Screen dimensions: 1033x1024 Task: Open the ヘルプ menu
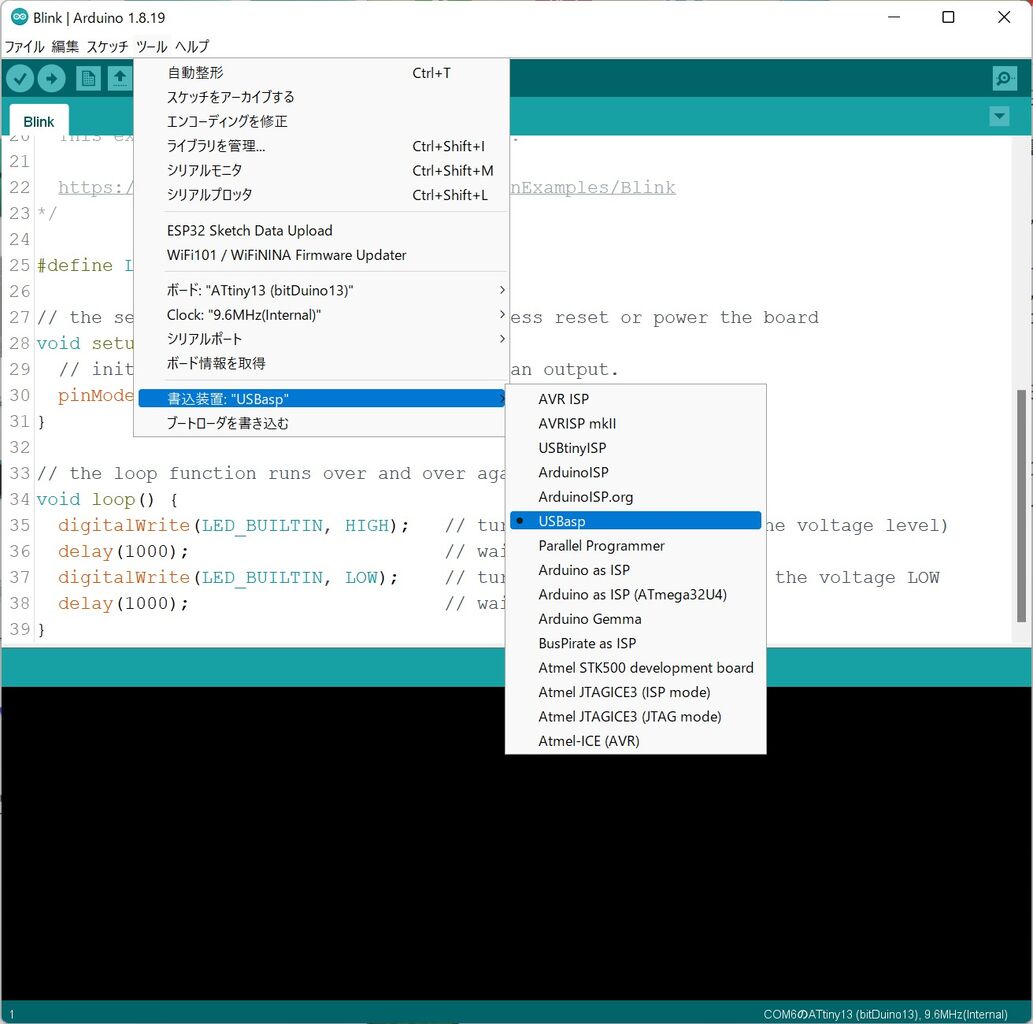[192, 47]
